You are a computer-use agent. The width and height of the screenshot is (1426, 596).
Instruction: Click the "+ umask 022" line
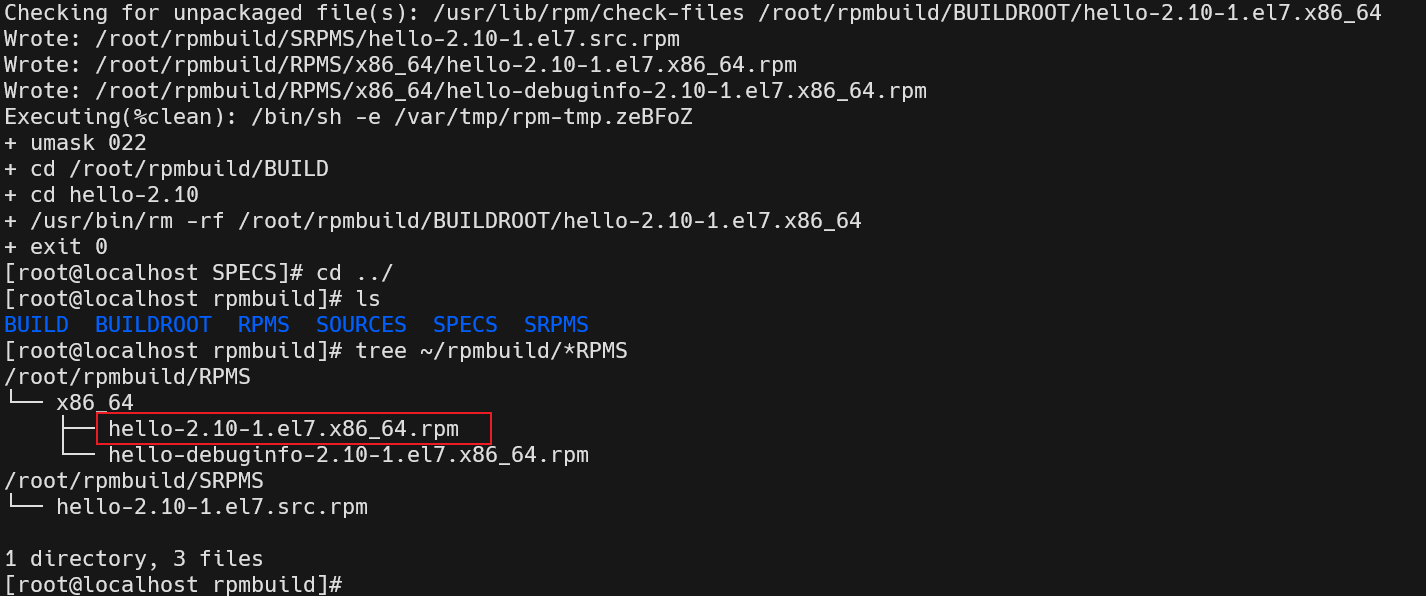point(75,143)
